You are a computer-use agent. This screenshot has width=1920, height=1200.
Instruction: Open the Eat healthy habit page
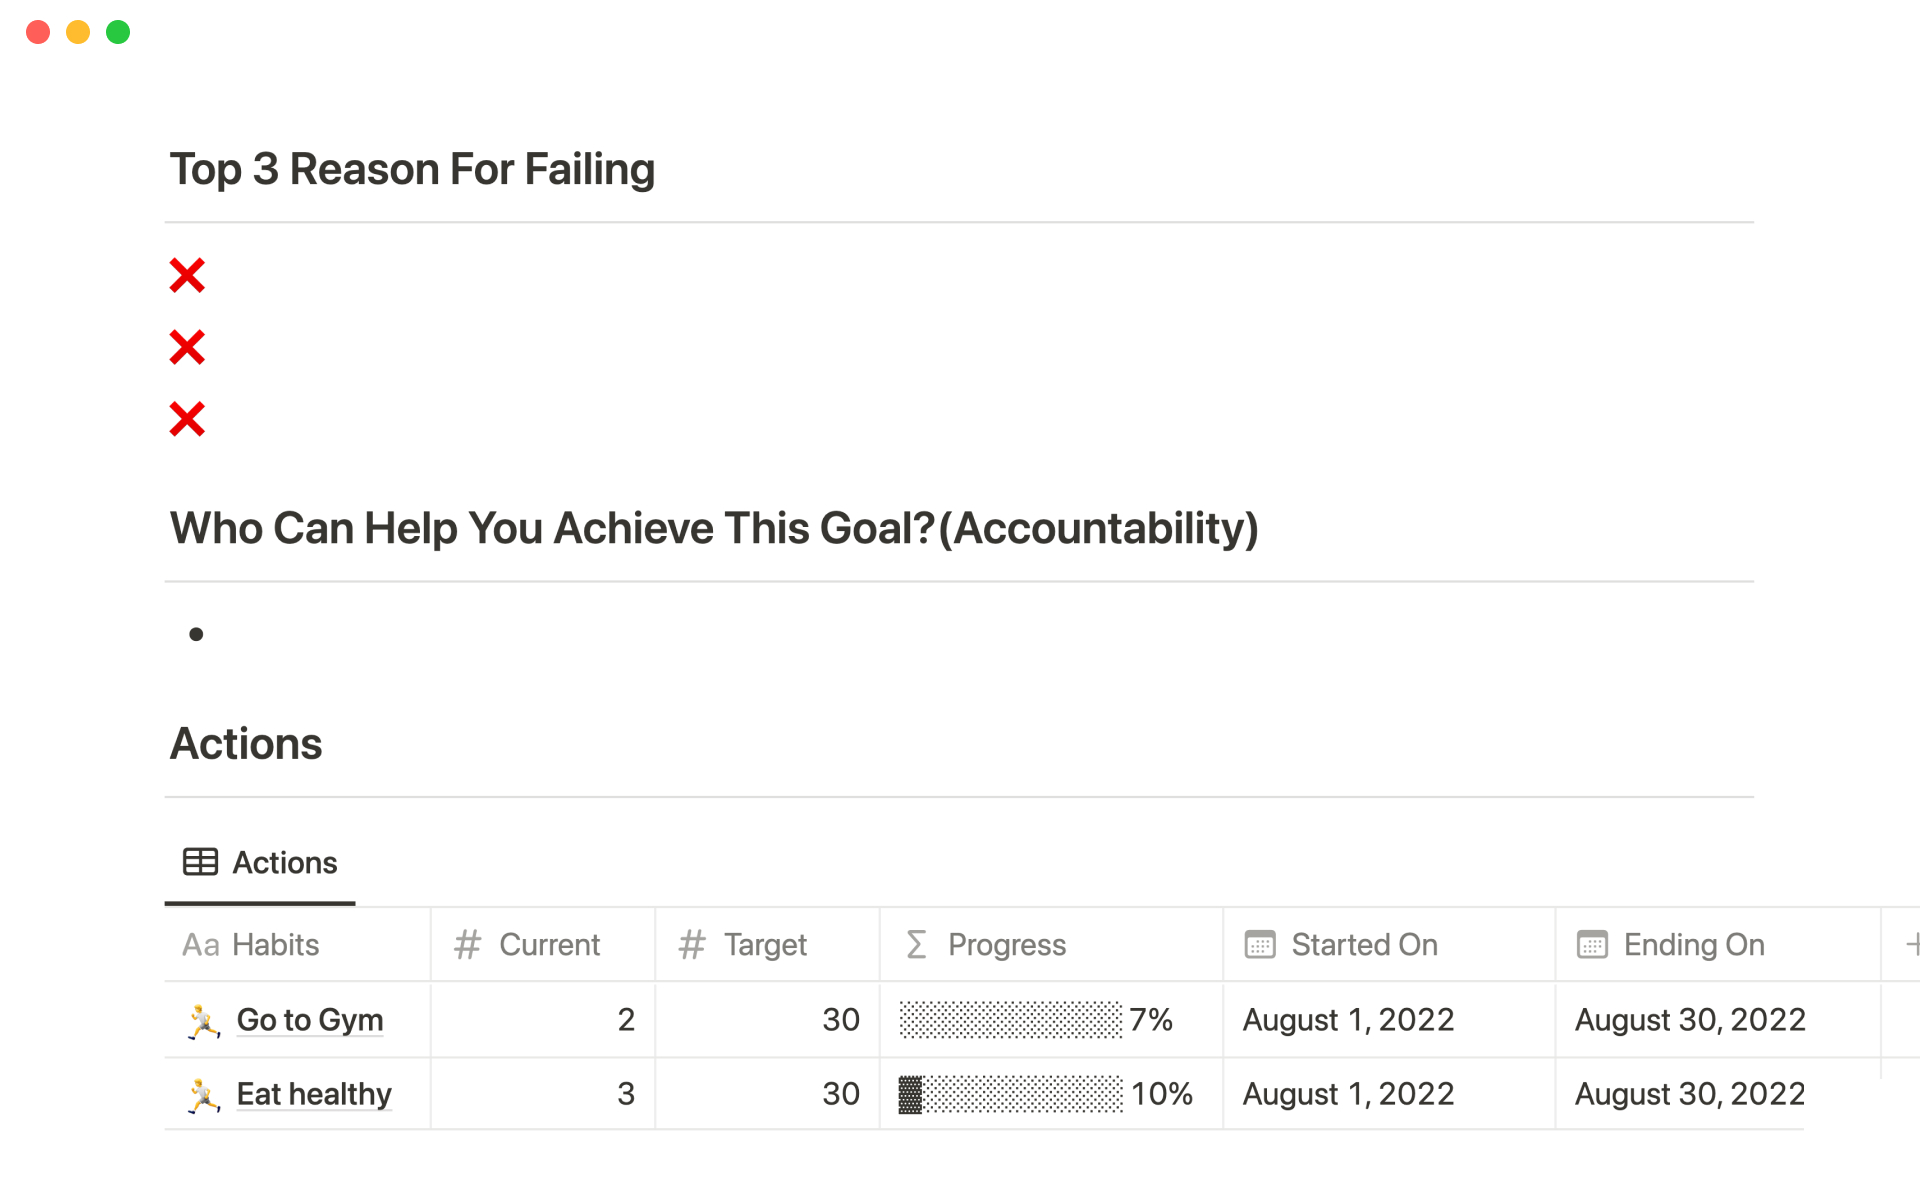pos(314,1094)
